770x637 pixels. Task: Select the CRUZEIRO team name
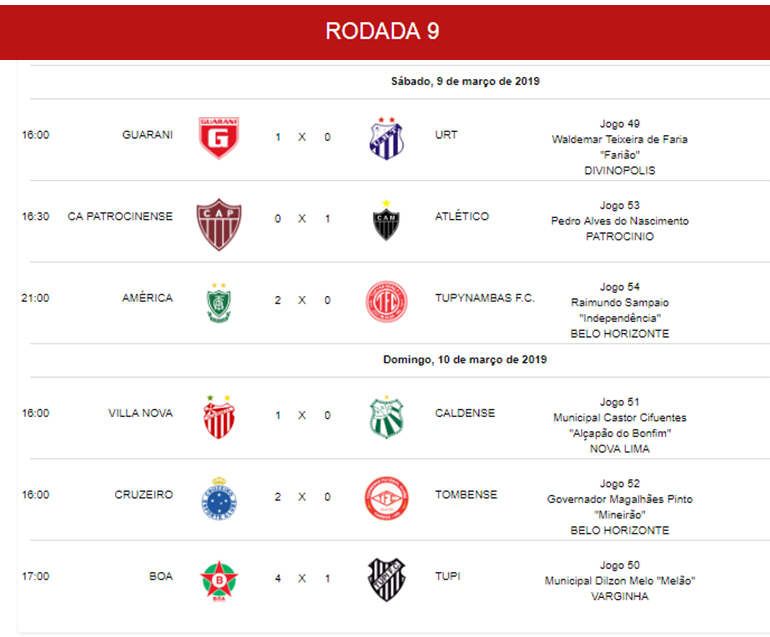pos(144,495)
